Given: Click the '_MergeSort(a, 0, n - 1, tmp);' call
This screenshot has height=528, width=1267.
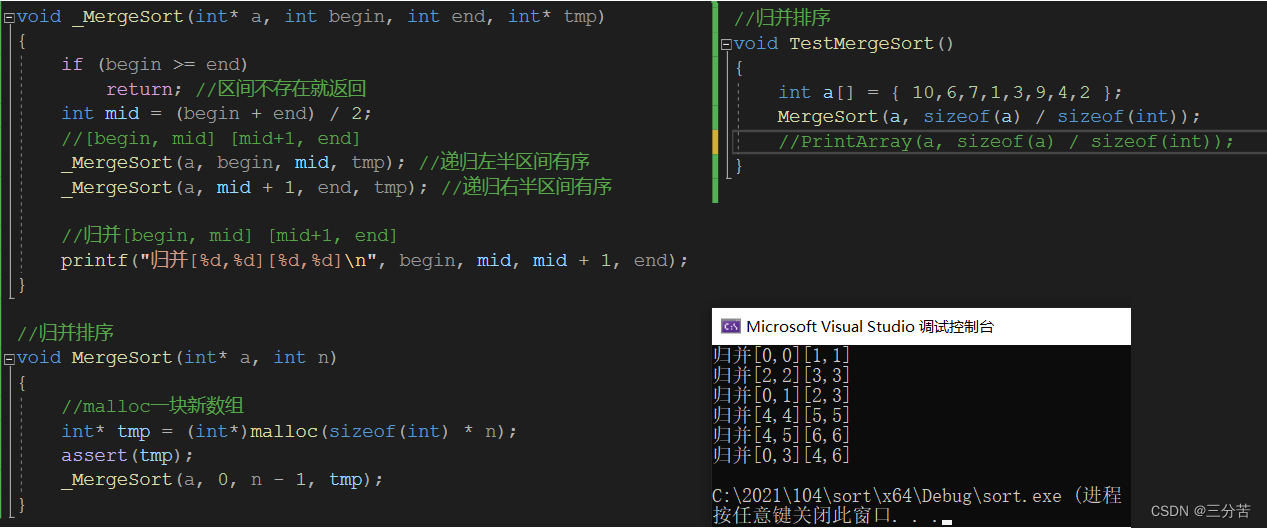Looking at the screenshot, I should 222,480.
